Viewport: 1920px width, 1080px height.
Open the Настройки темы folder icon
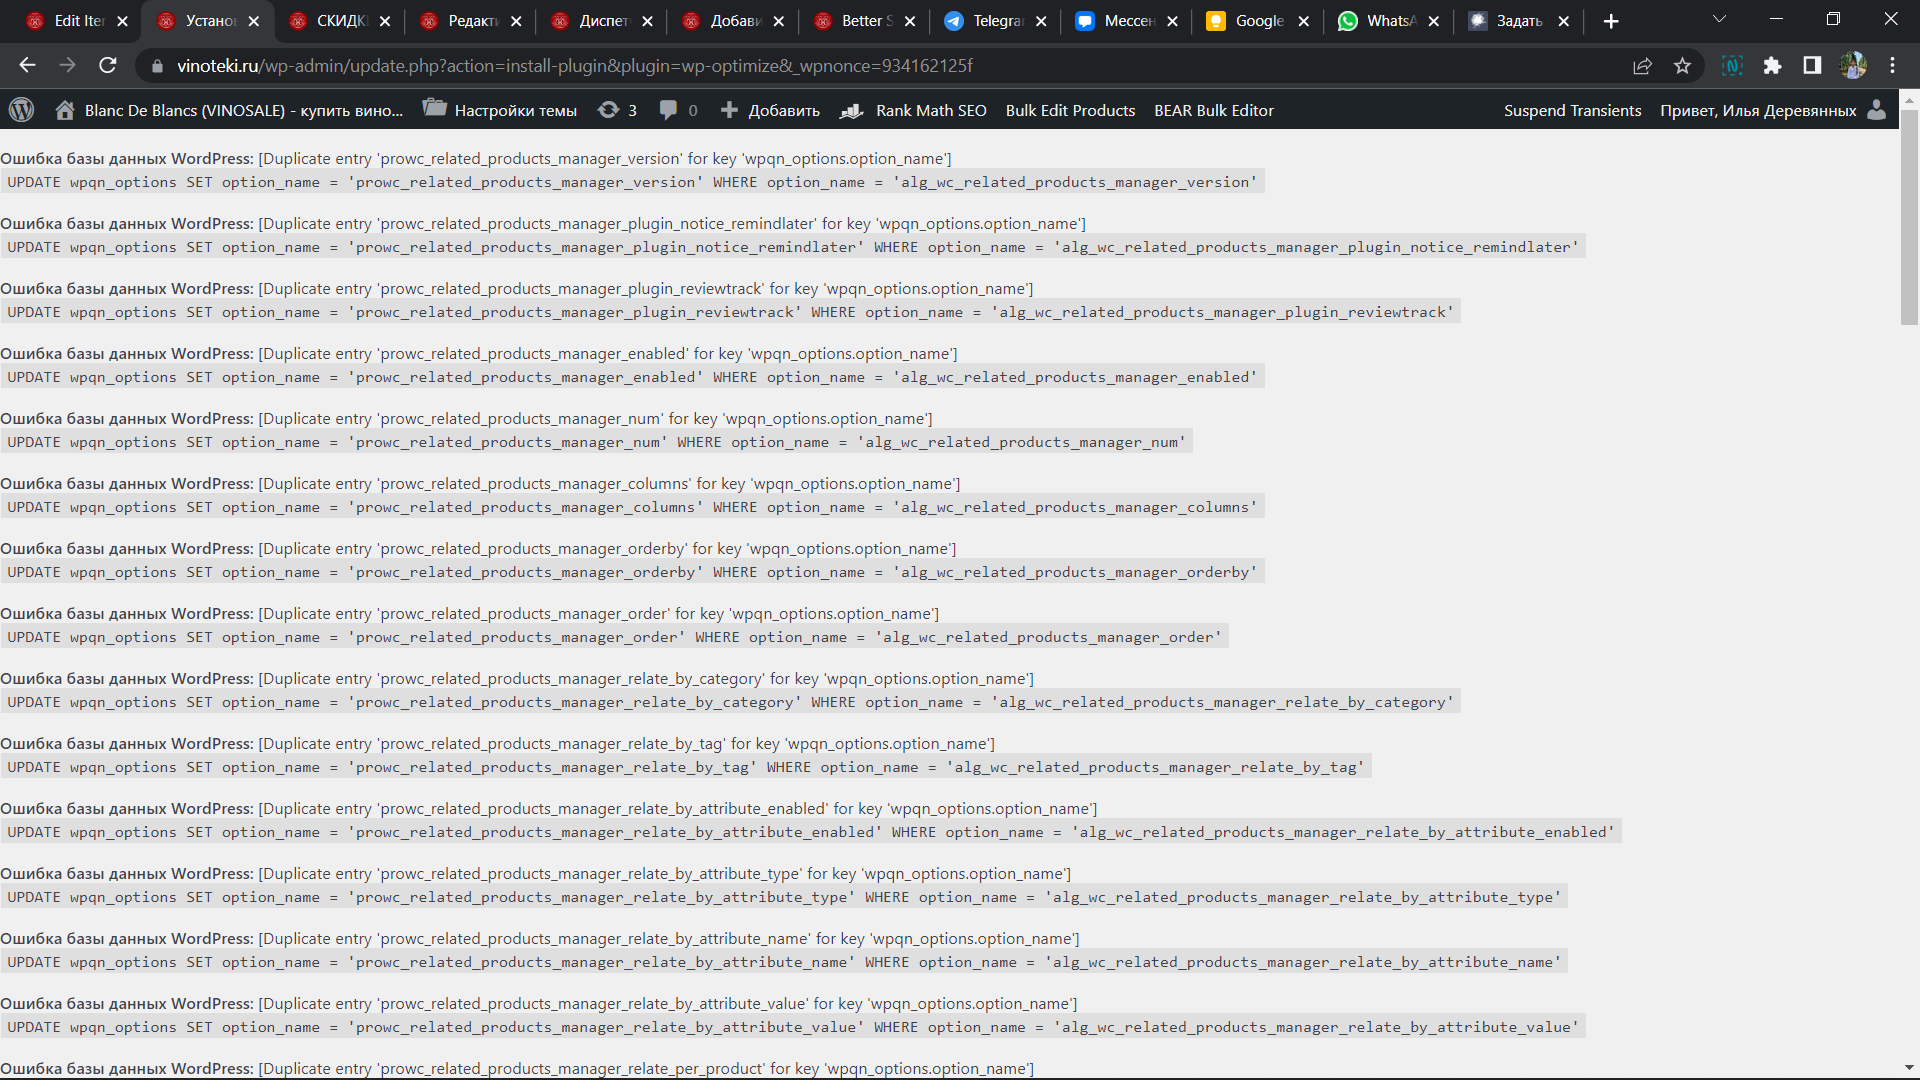coord(434,109)
